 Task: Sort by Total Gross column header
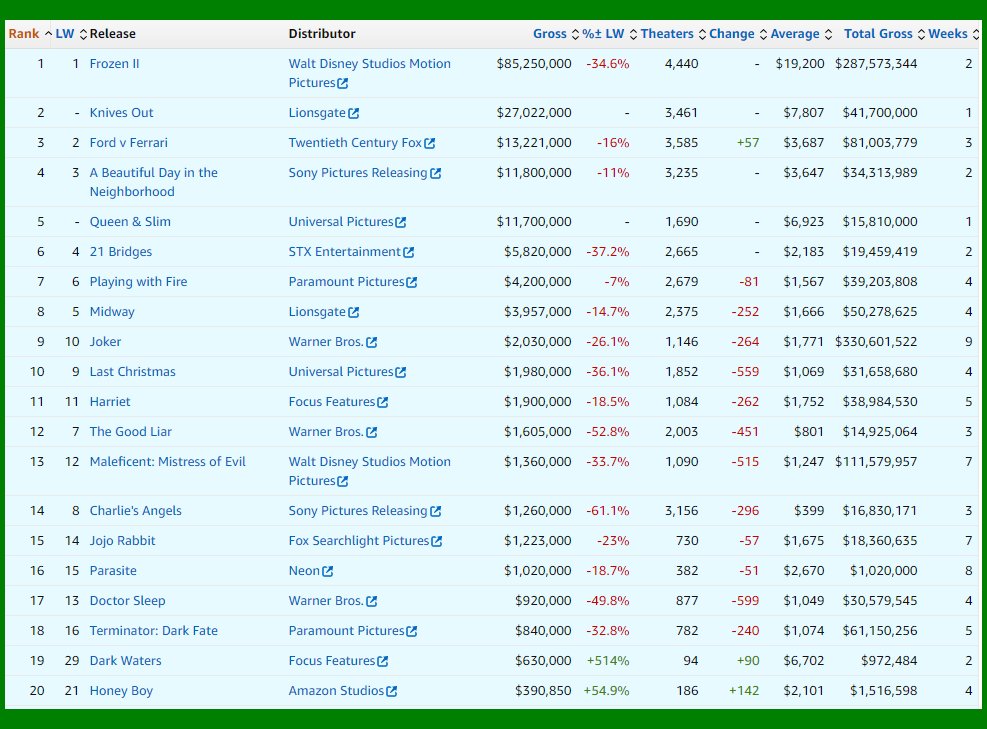(877, 34)
